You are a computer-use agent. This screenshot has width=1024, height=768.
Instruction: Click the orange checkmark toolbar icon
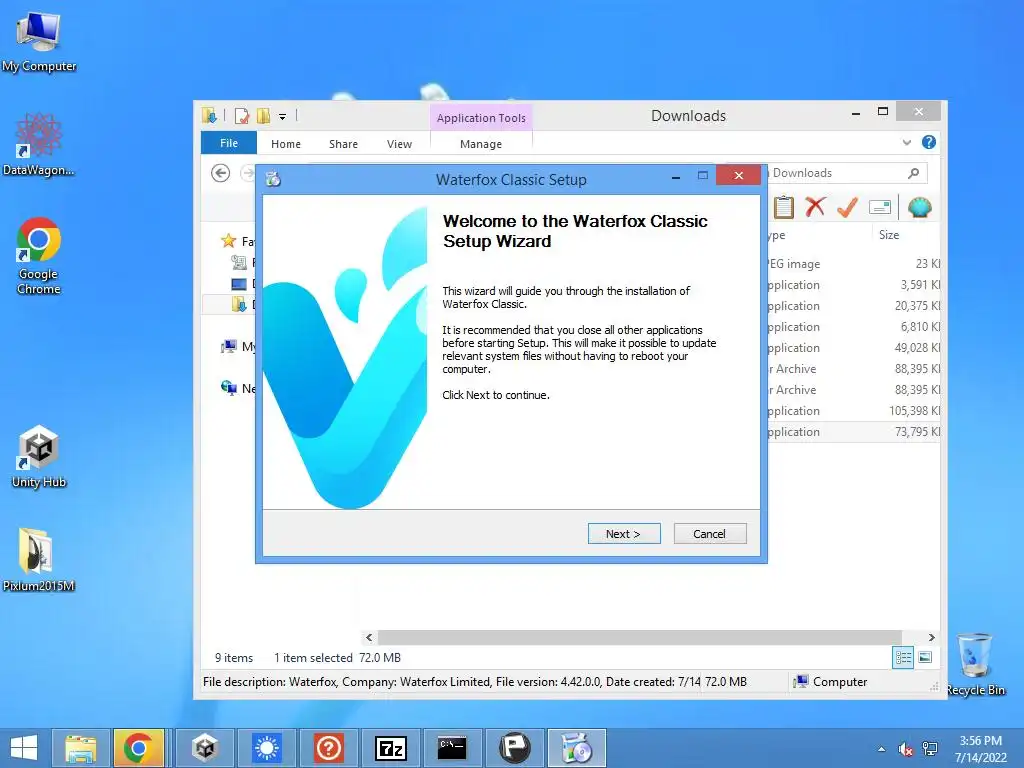pyautogui.click(x=847, y=207)
